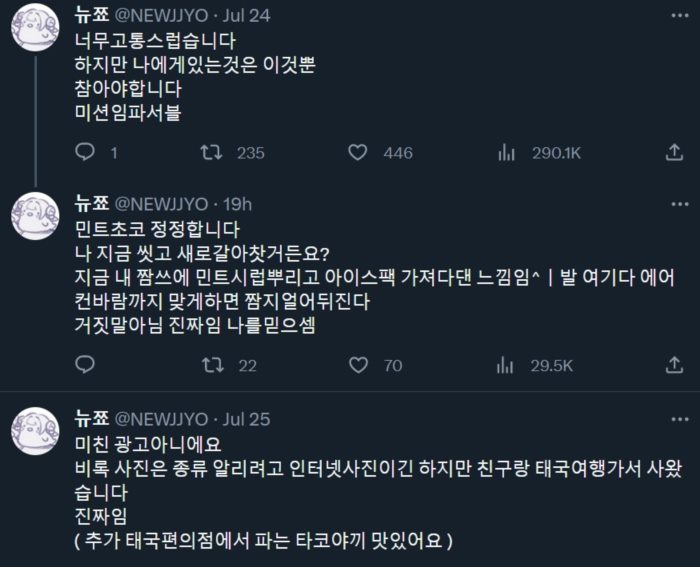
Task: Like the tweet with 446 likes
Action: tap(358, 152)
